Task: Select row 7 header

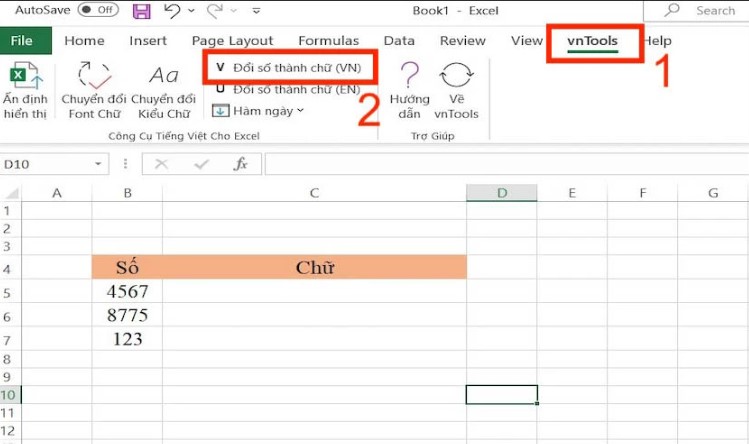Action: (x=11, y=339)
